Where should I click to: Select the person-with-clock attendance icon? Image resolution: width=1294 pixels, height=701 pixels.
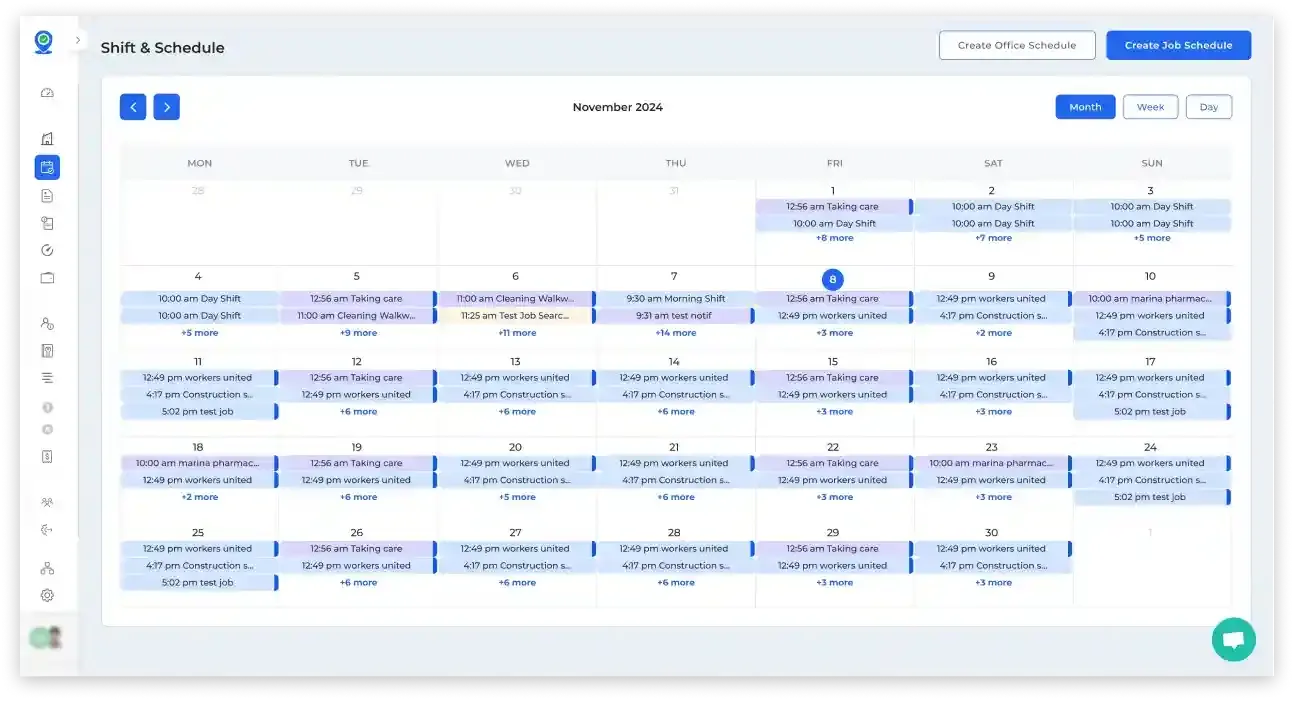47,323
